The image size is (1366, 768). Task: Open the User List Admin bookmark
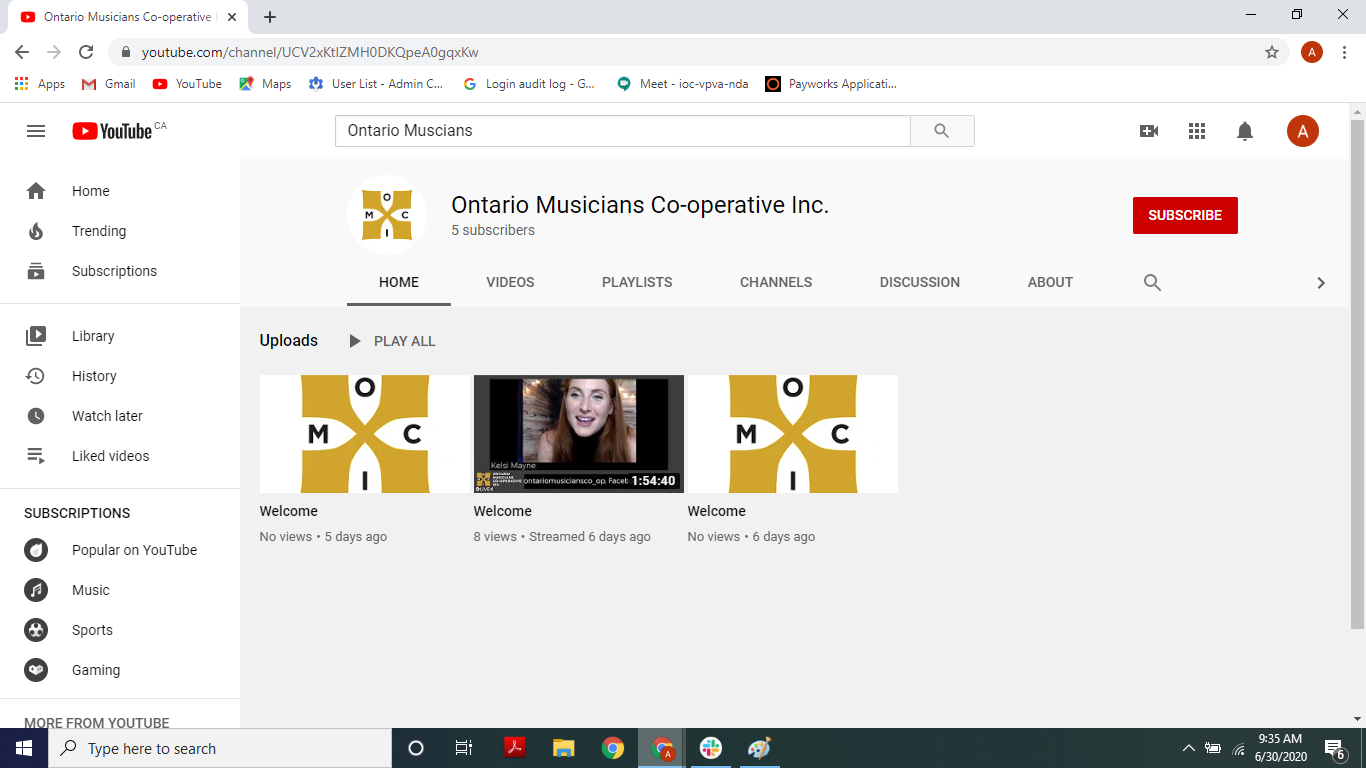tap(375, 84)
